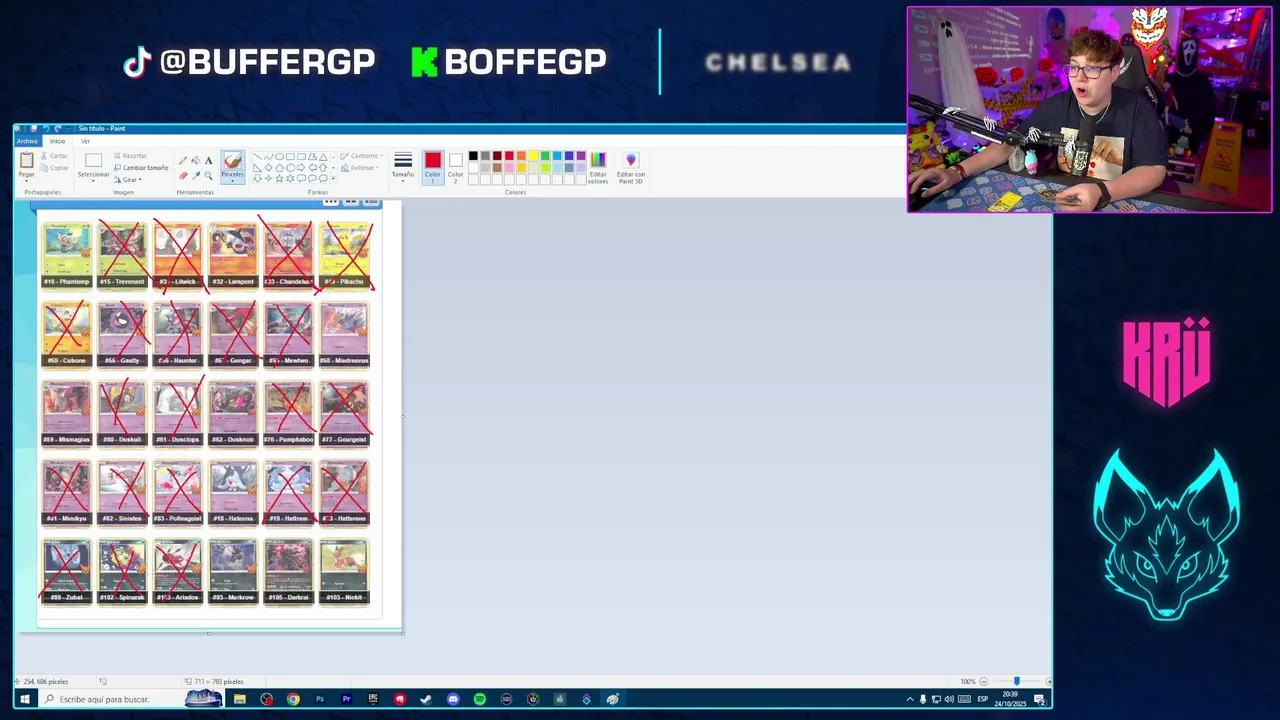The image size is (1280, 720).
Task: Click the #16 - Phantump card
Action: click(66, 255)
